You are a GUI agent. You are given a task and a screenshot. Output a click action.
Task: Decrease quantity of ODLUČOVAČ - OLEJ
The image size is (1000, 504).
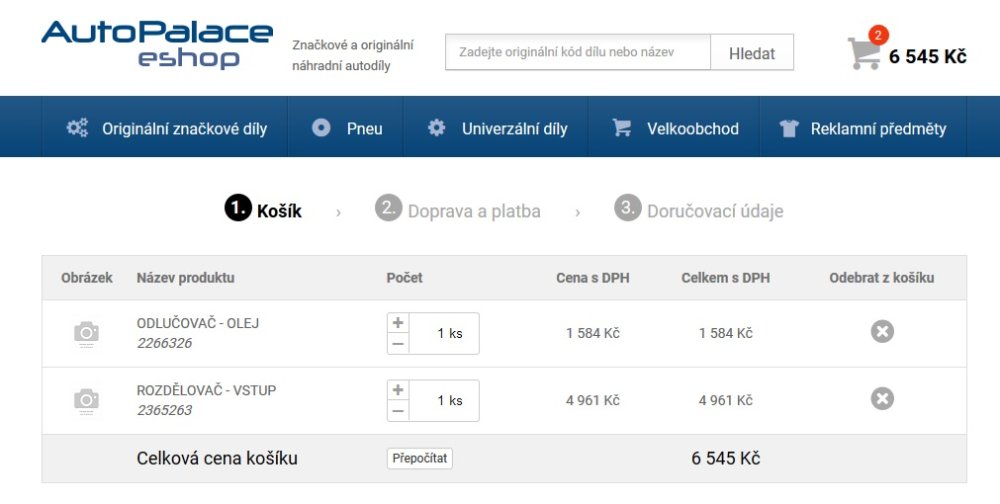click(398, 343)
